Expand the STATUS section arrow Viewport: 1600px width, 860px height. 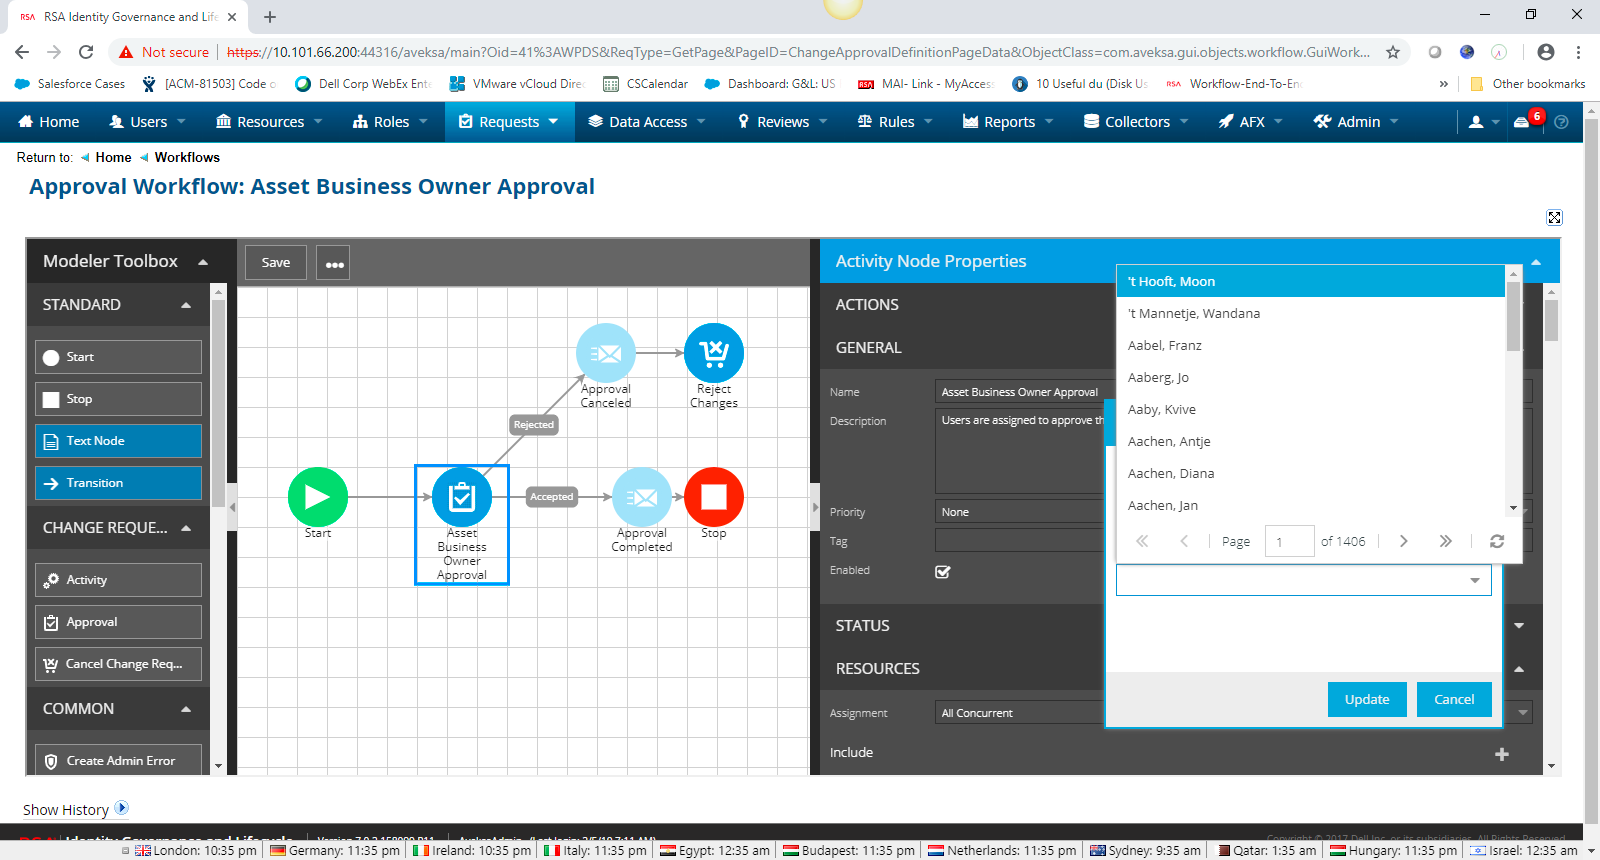pos(1519,626)
